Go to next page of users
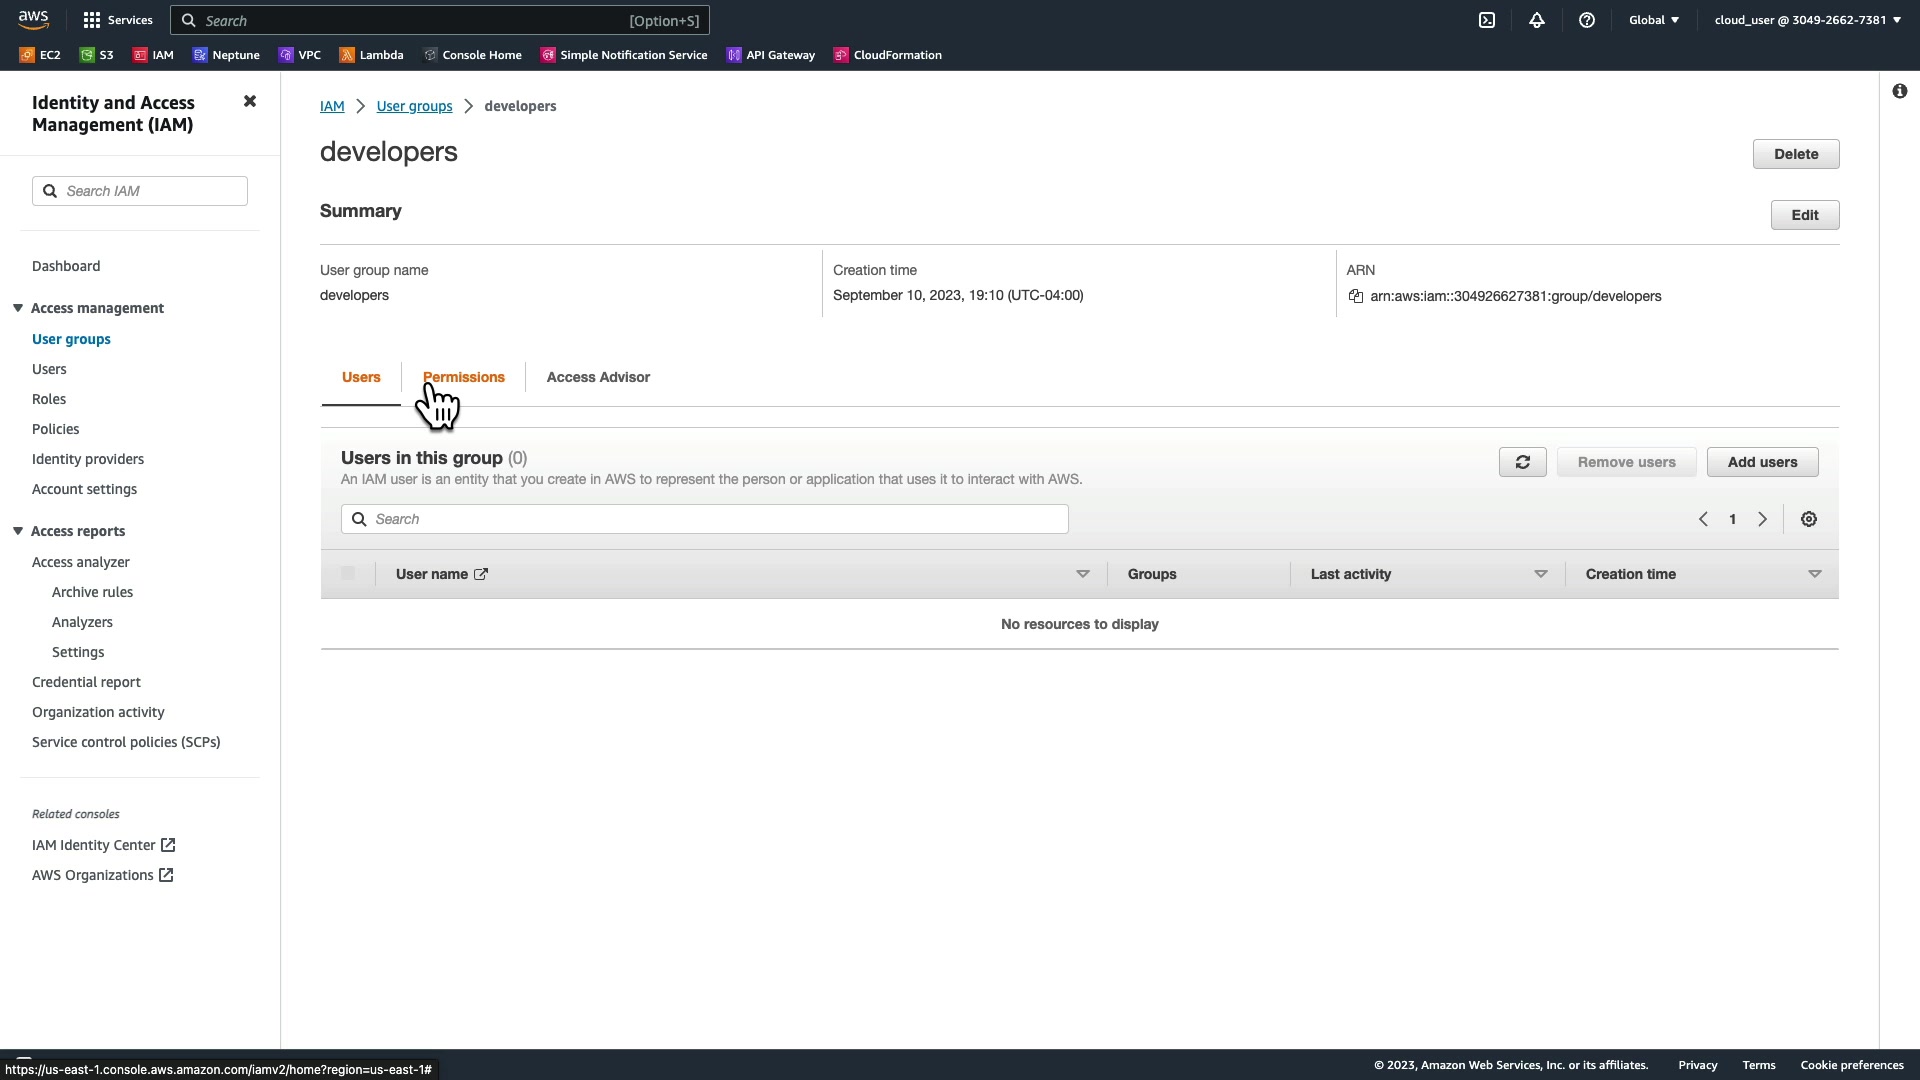Viewport: 1920px width, 1080px height. pyautogui.click(x=1763, y=519)
